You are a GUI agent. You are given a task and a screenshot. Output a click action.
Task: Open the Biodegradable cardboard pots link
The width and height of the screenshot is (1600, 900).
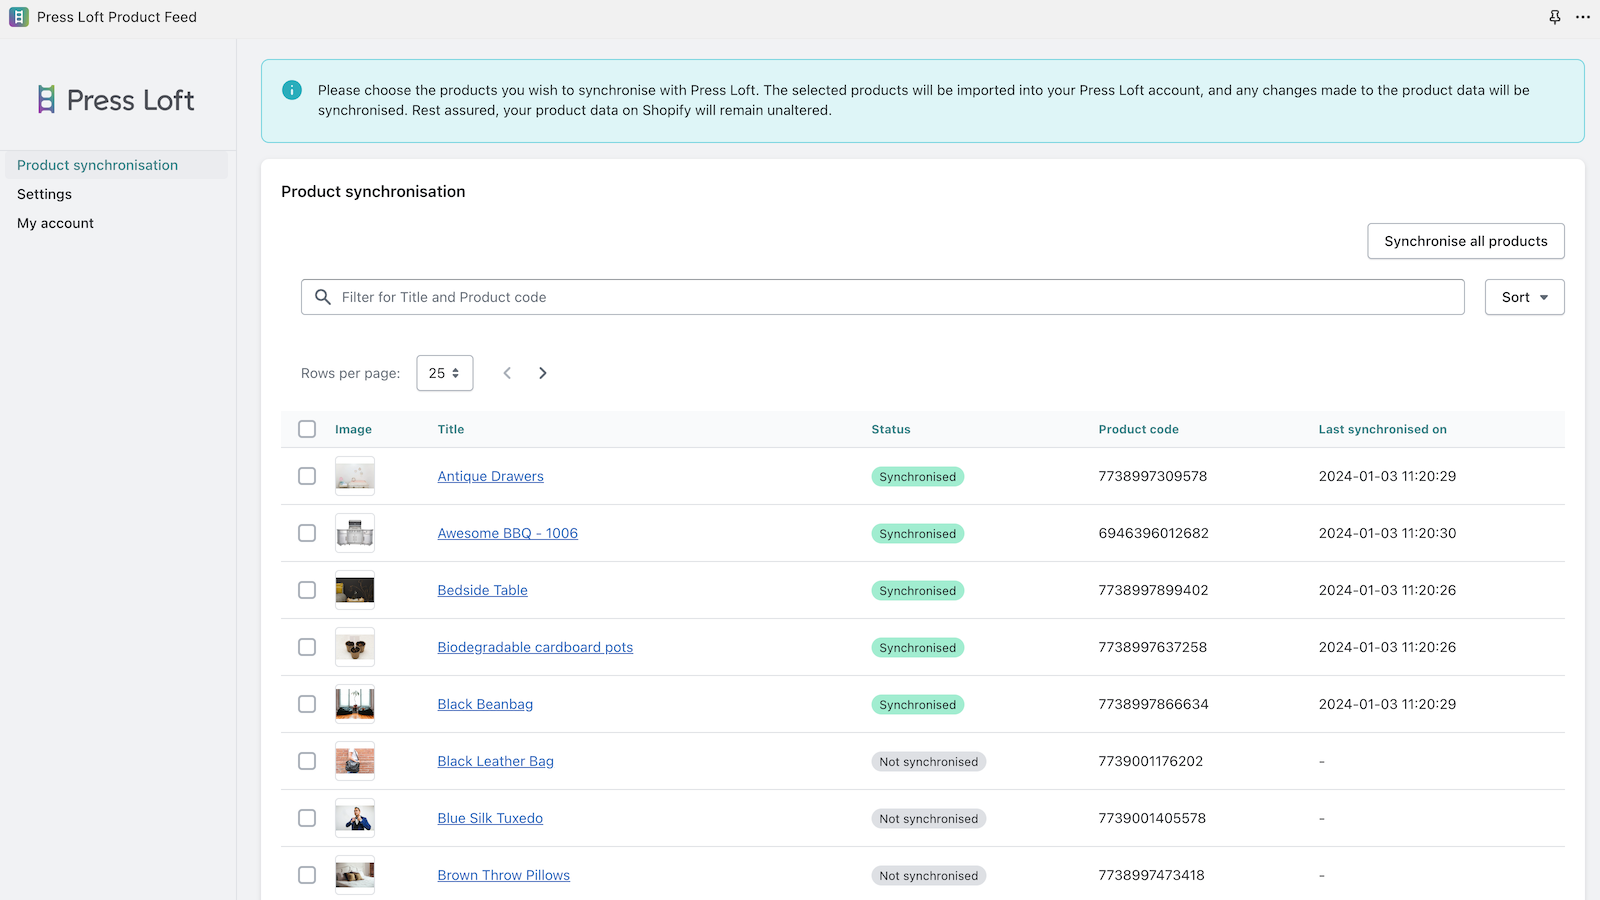pyautogui.click(x=535, y=647)
